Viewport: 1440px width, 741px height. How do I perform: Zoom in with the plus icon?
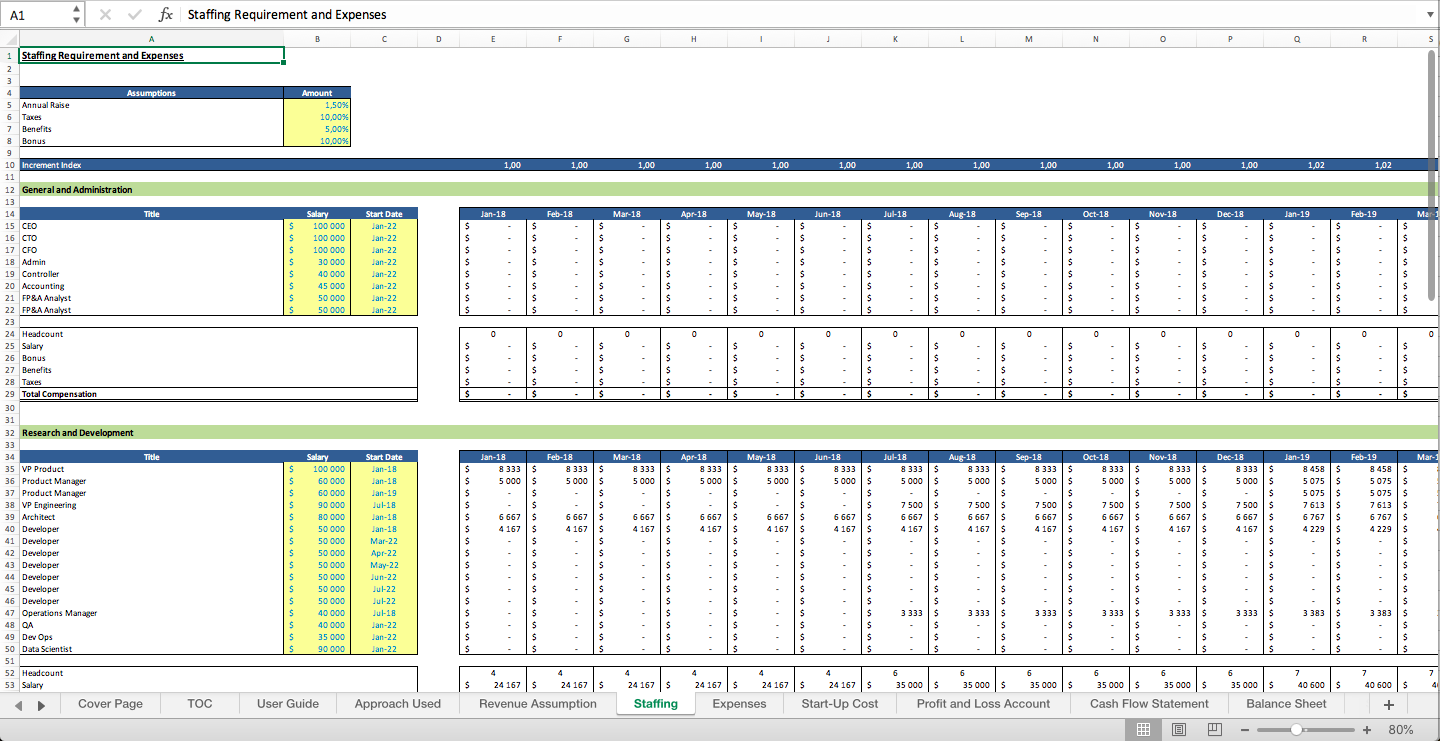[x=1367, y=730]
